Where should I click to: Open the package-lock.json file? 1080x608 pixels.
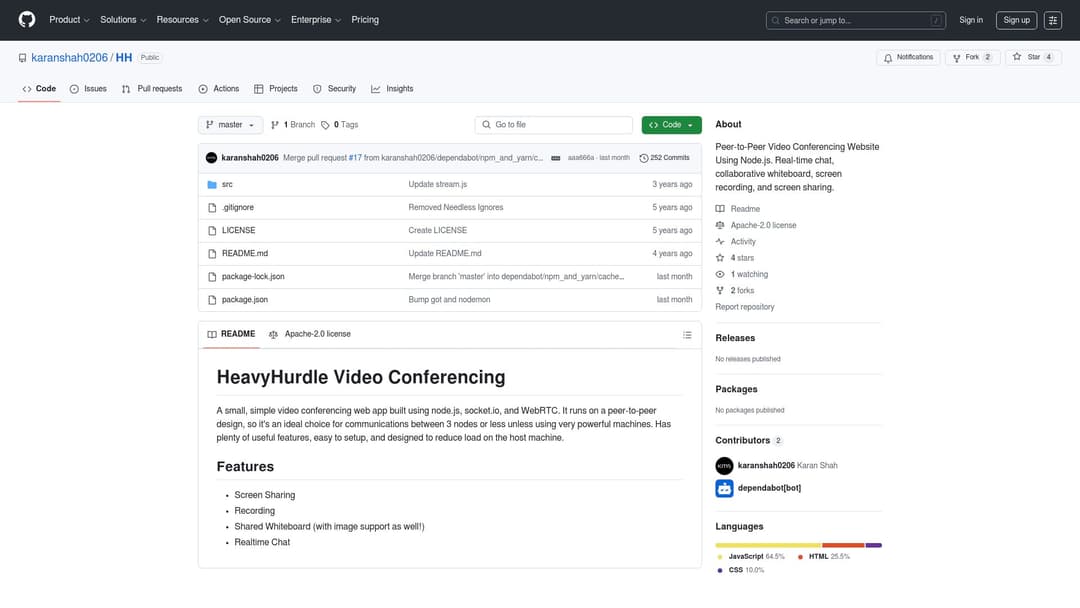pos(253,277)
